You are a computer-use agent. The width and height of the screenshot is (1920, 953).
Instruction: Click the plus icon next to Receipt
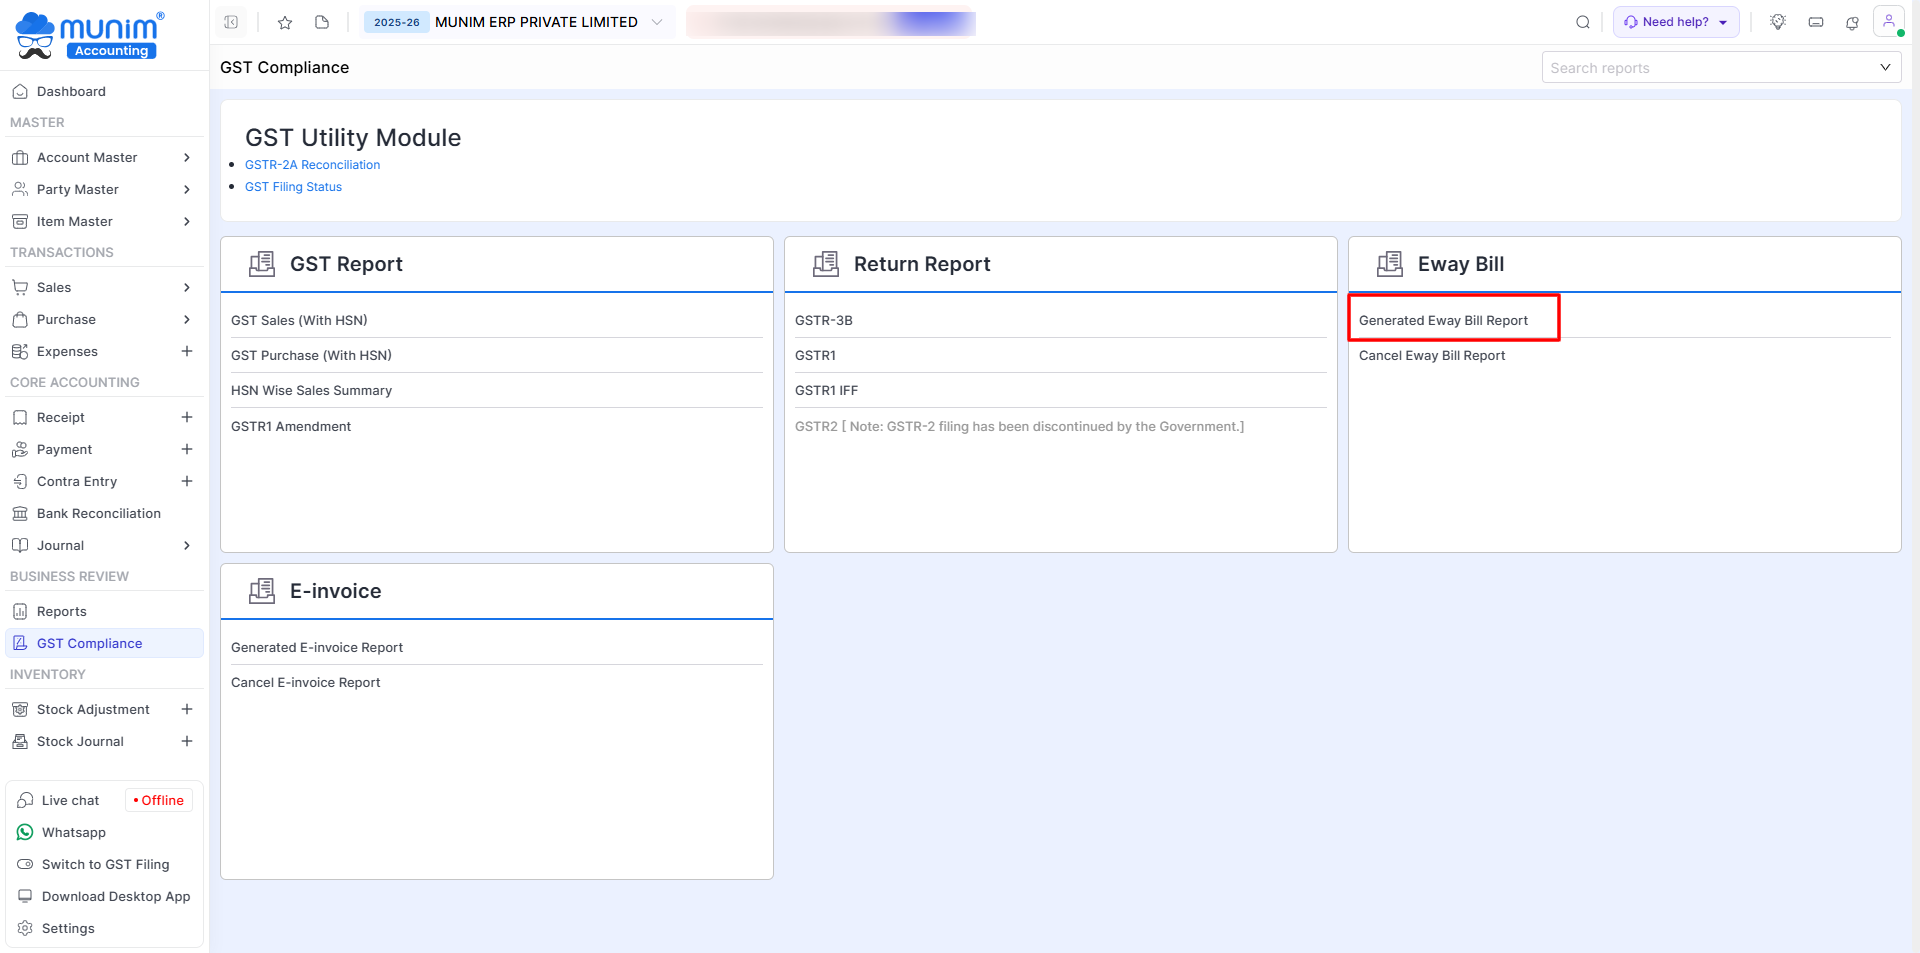[186, 417]
